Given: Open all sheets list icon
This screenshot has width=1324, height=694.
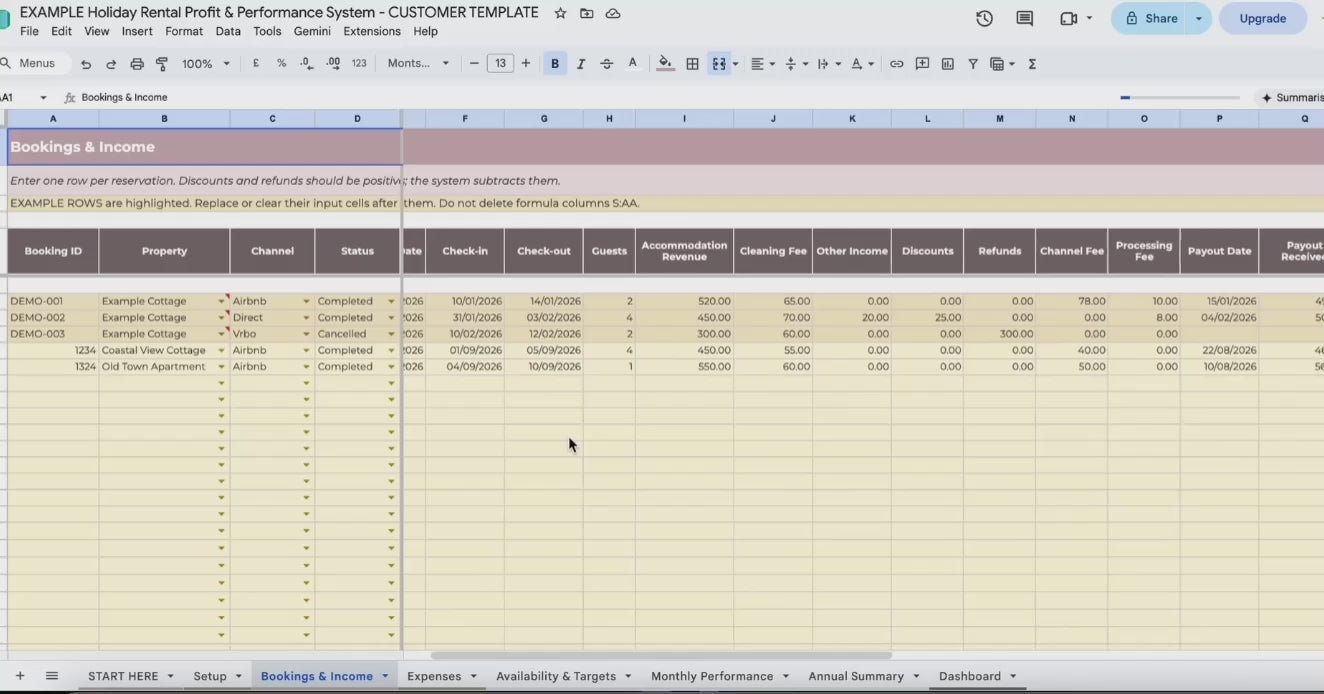Looking at the screenshot, I should point(52,676).
